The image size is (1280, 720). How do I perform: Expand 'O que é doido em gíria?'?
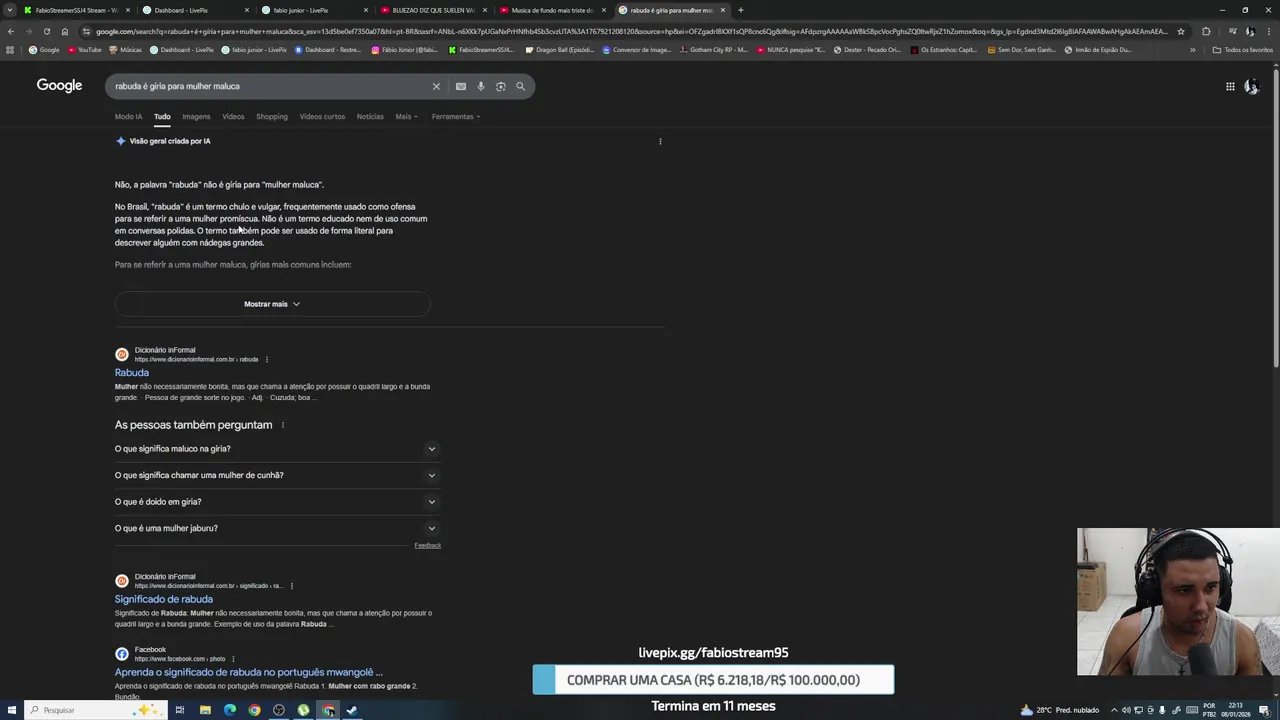(x=276, y=502)
